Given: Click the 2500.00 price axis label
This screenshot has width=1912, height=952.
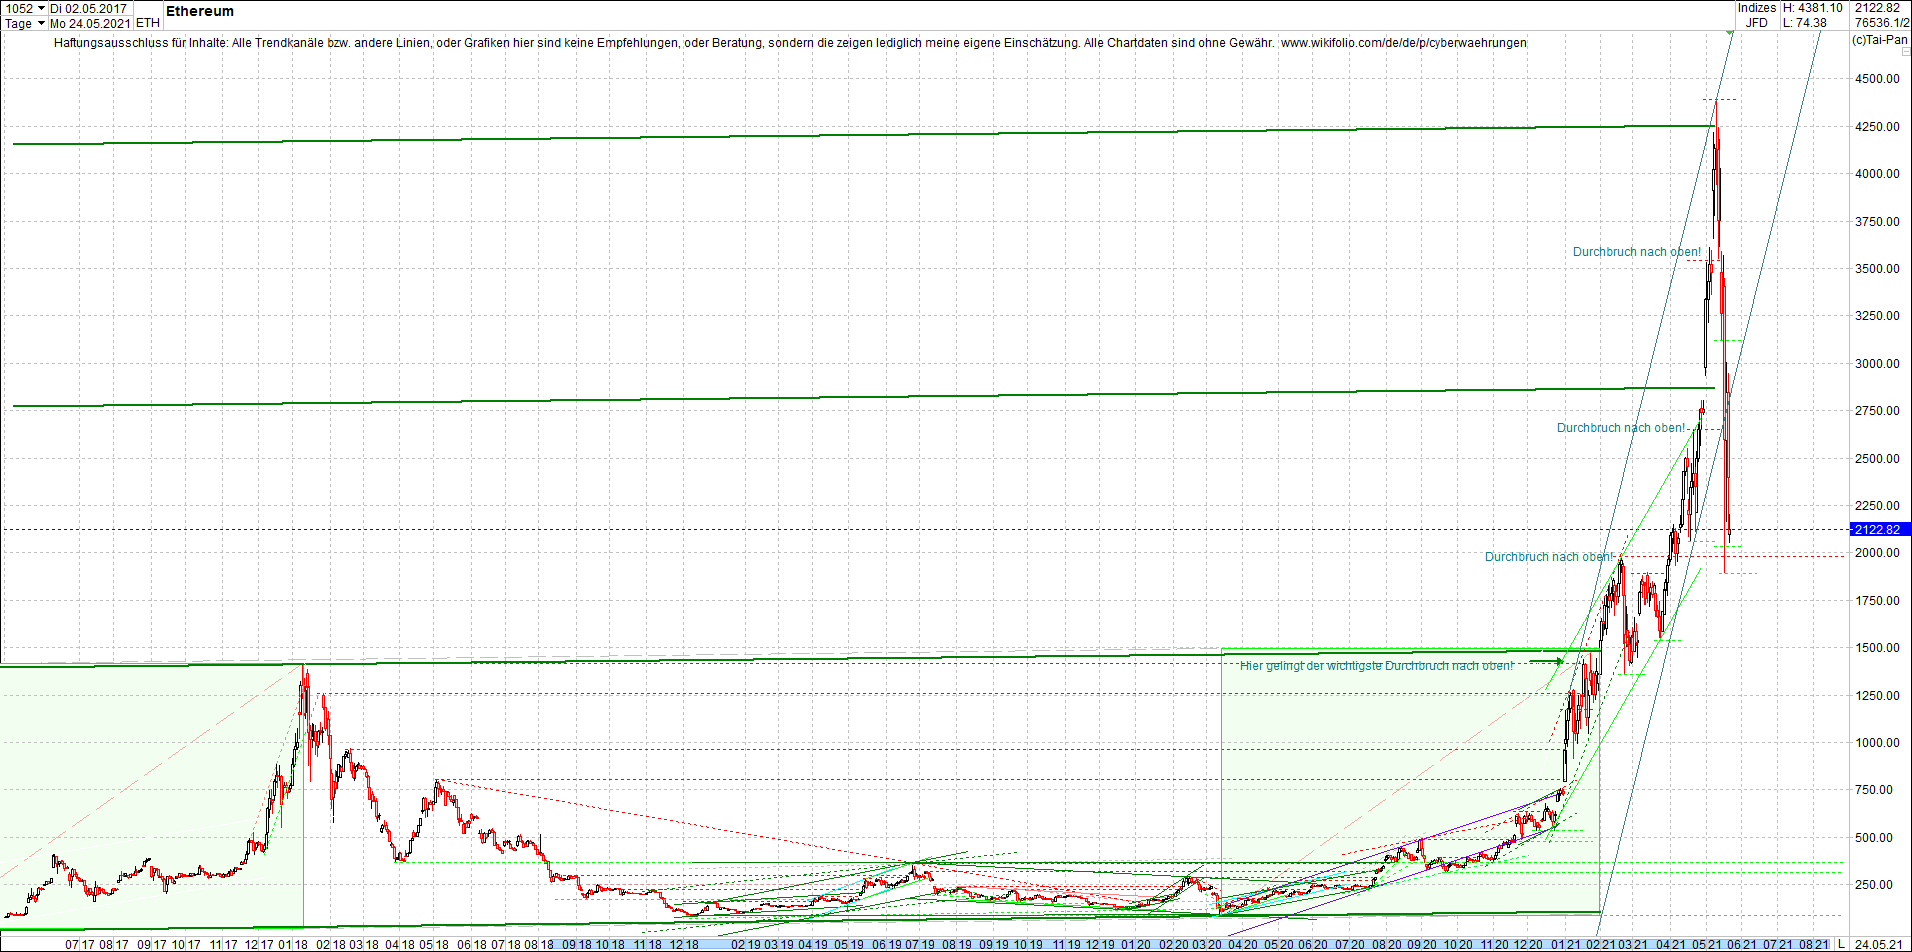Looking at the screenshot, I should (x=1877, y=459).
